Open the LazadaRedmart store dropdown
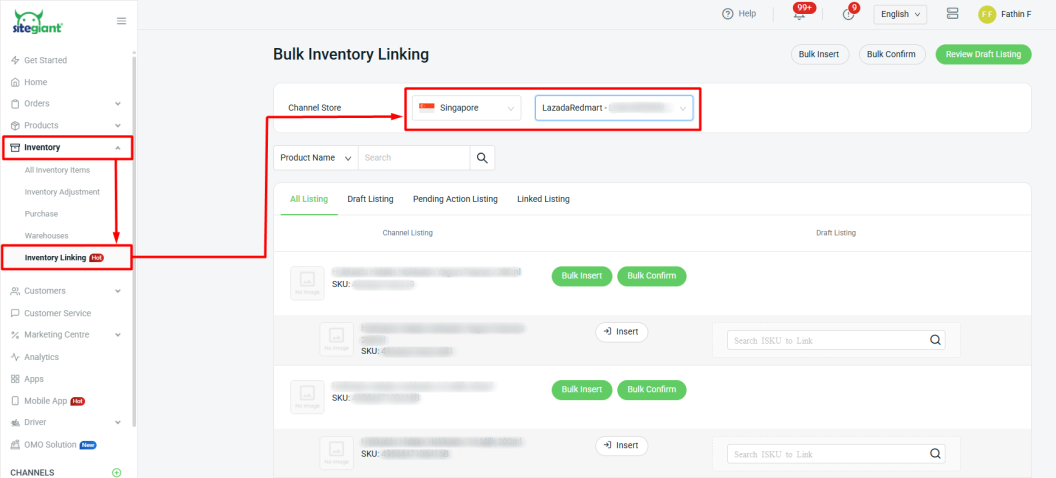Image resolution: width=1056 pixels, height=478 pixels. tap(613, 107)
